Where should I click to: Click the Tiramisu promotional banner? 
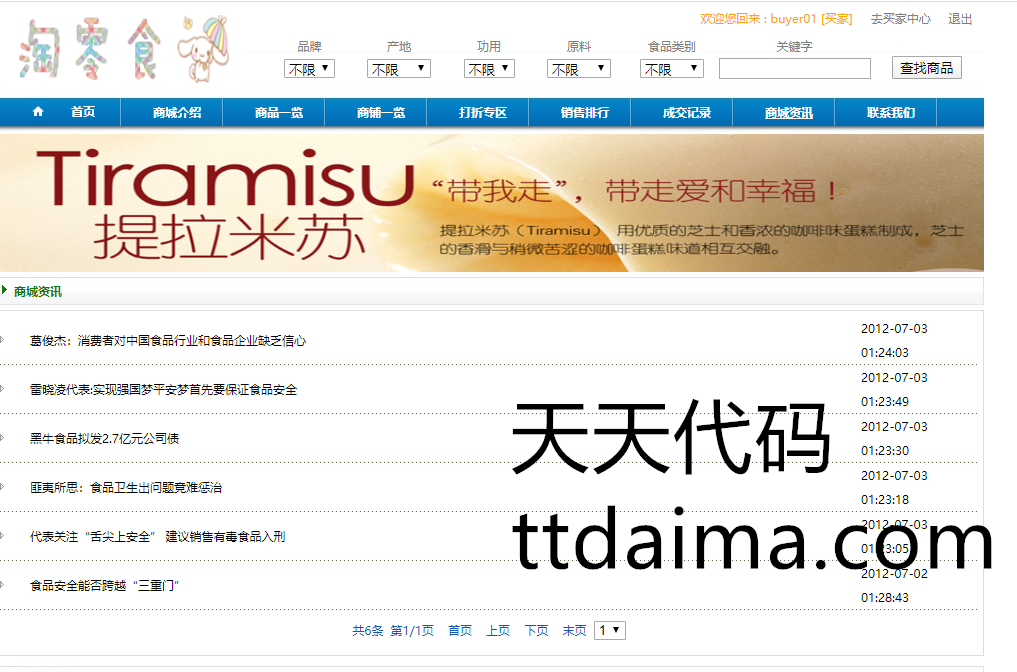click(492, 203)
